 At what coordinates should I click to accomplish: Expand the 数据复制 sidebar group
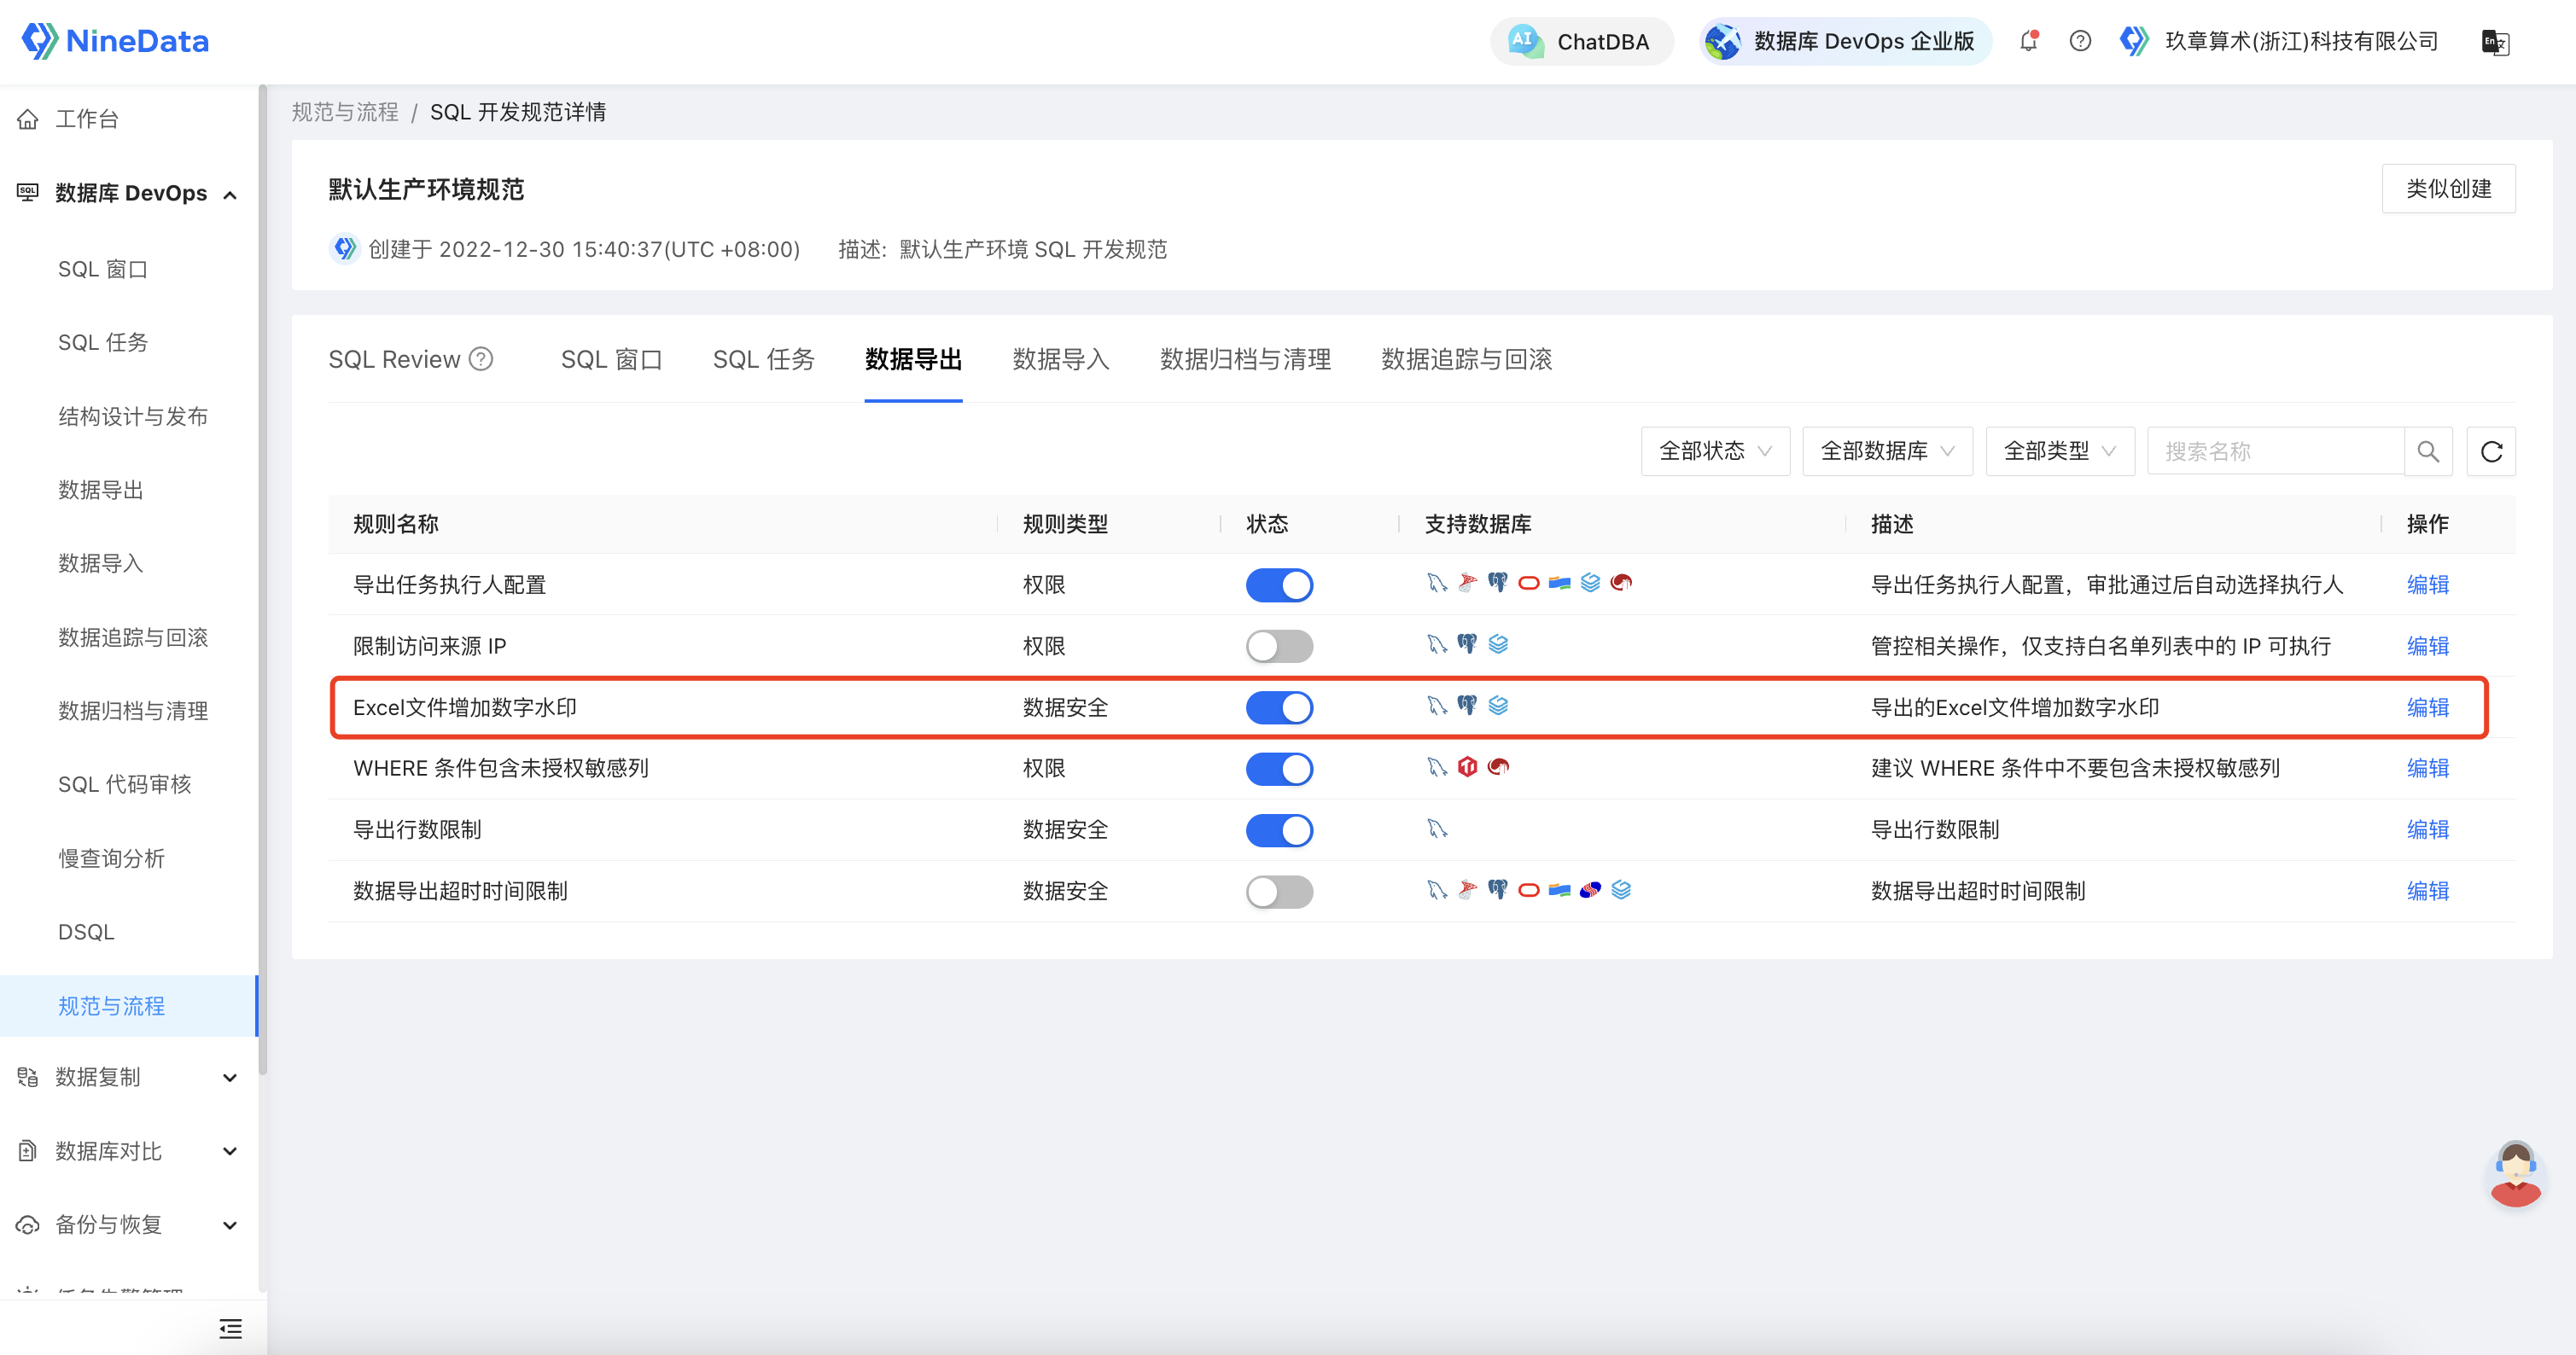point(230,1078)
